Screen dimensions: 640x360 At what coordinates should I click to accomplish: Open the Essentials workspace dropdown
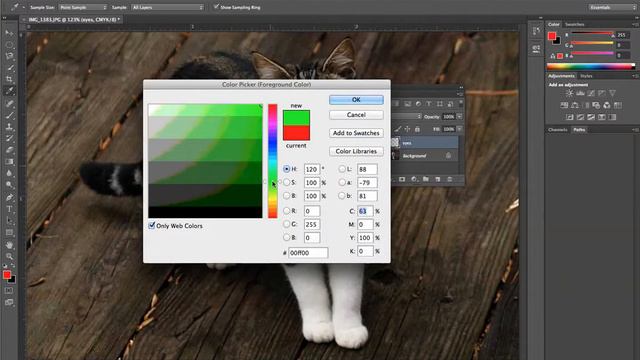tap(612, 7)
